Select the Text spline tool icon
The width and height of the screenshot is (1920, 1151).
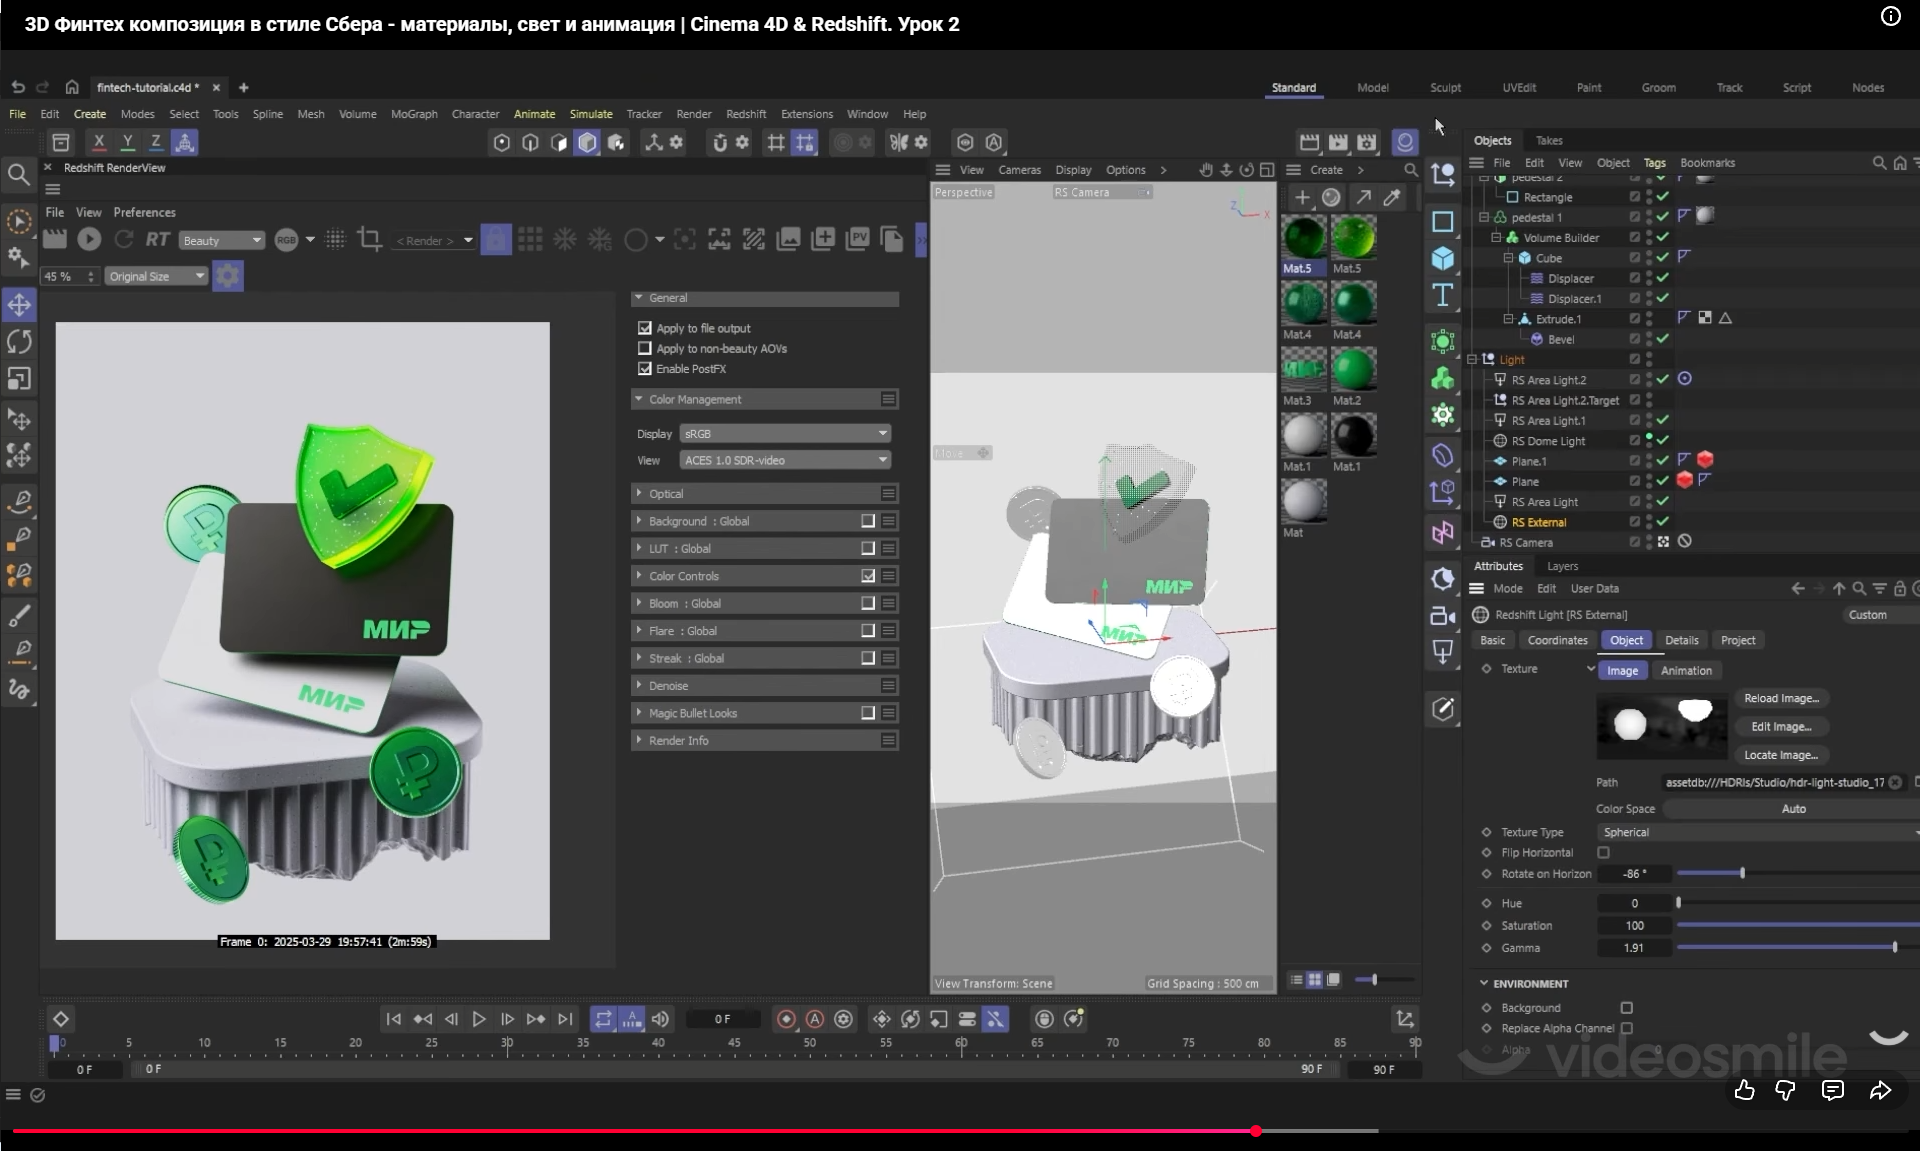click(x=1442, y=295)
